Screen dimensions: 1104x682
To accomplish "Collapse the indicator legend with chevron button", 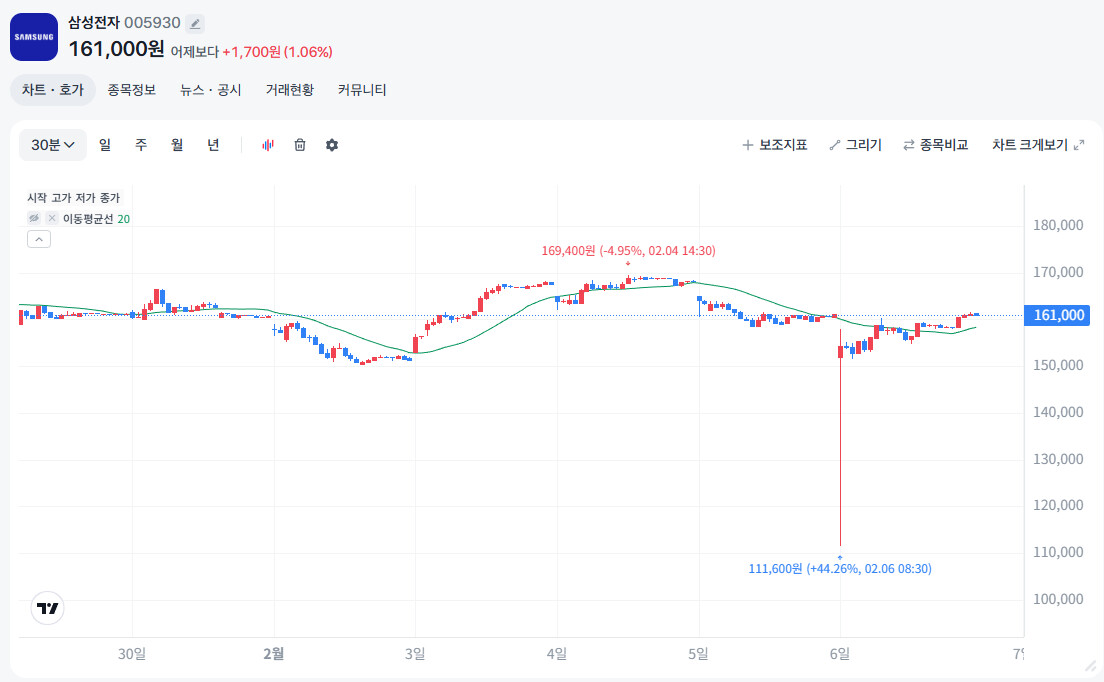I will pos(38,239).
